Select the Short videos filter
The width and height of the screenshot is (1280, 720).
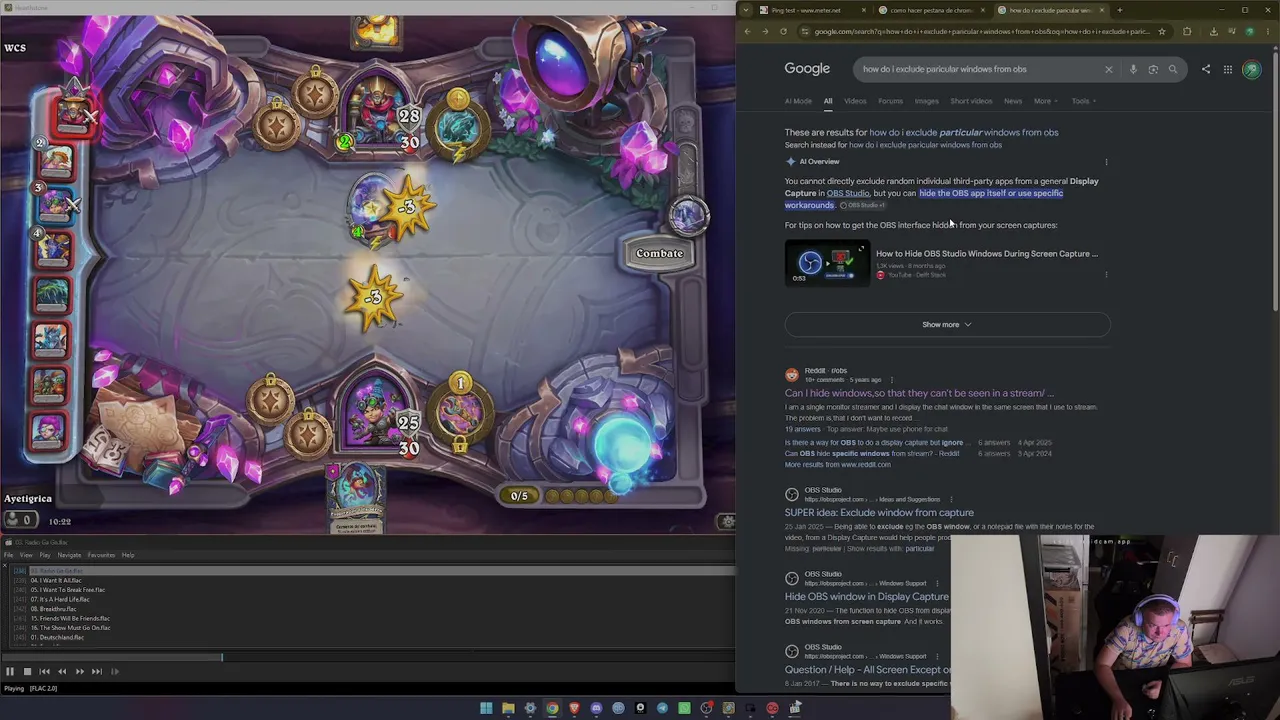[x=971, y=101]
